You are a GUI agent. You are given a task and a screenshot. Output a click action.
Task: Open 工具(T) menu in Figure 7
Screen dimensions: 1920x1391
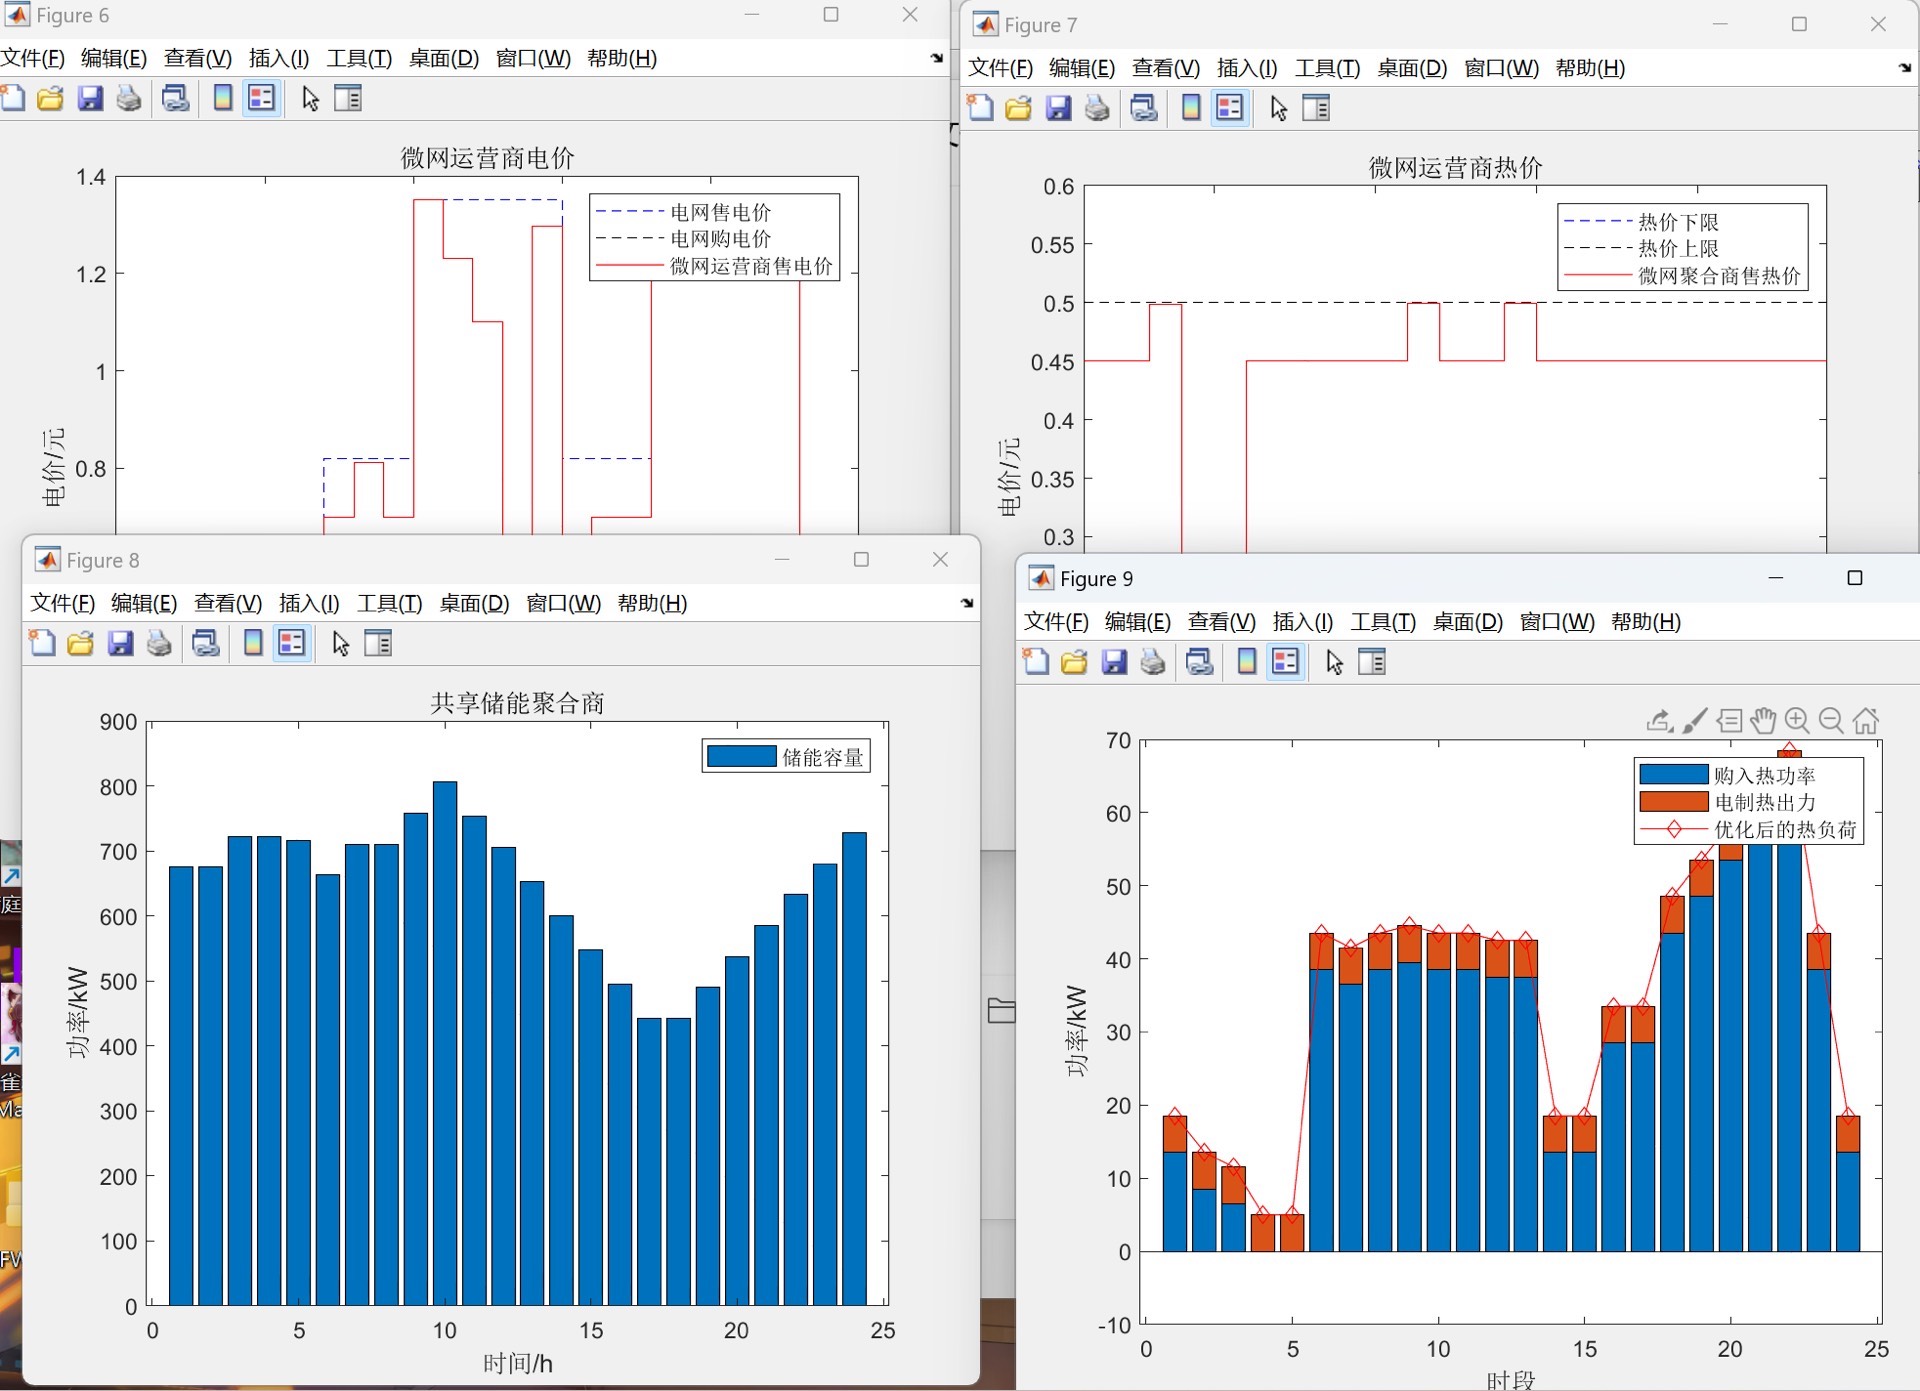[x=1327, y=68]
